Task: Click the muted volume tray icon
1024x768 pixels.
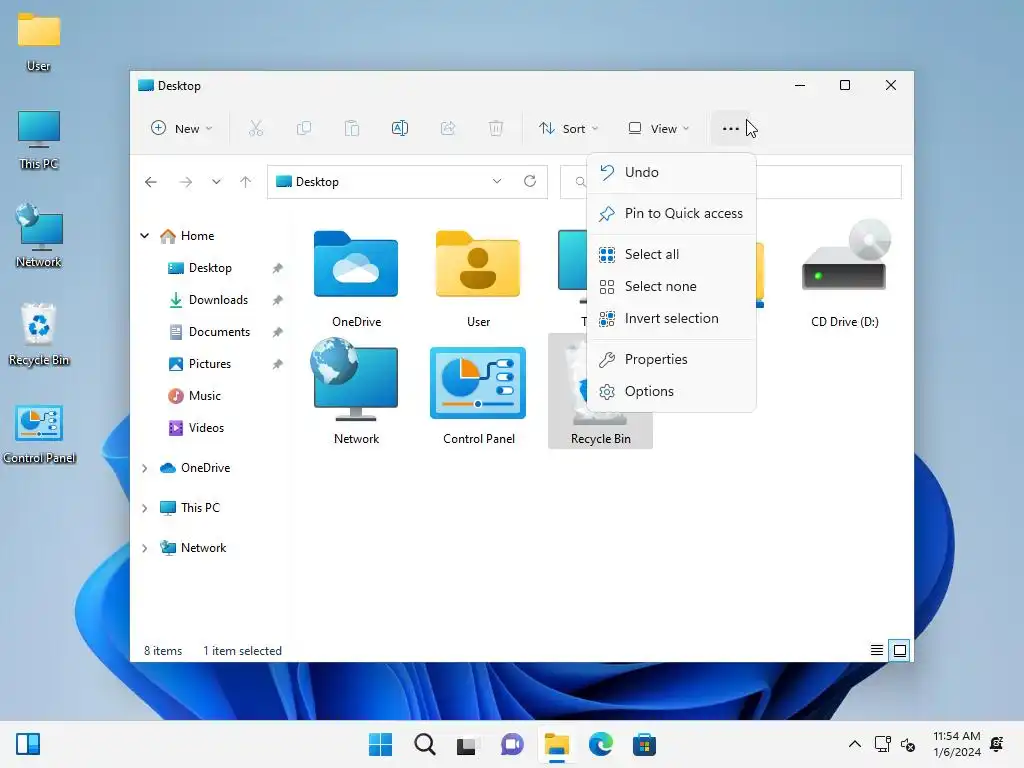Action: pyautogui.click(x=908, y=744)
